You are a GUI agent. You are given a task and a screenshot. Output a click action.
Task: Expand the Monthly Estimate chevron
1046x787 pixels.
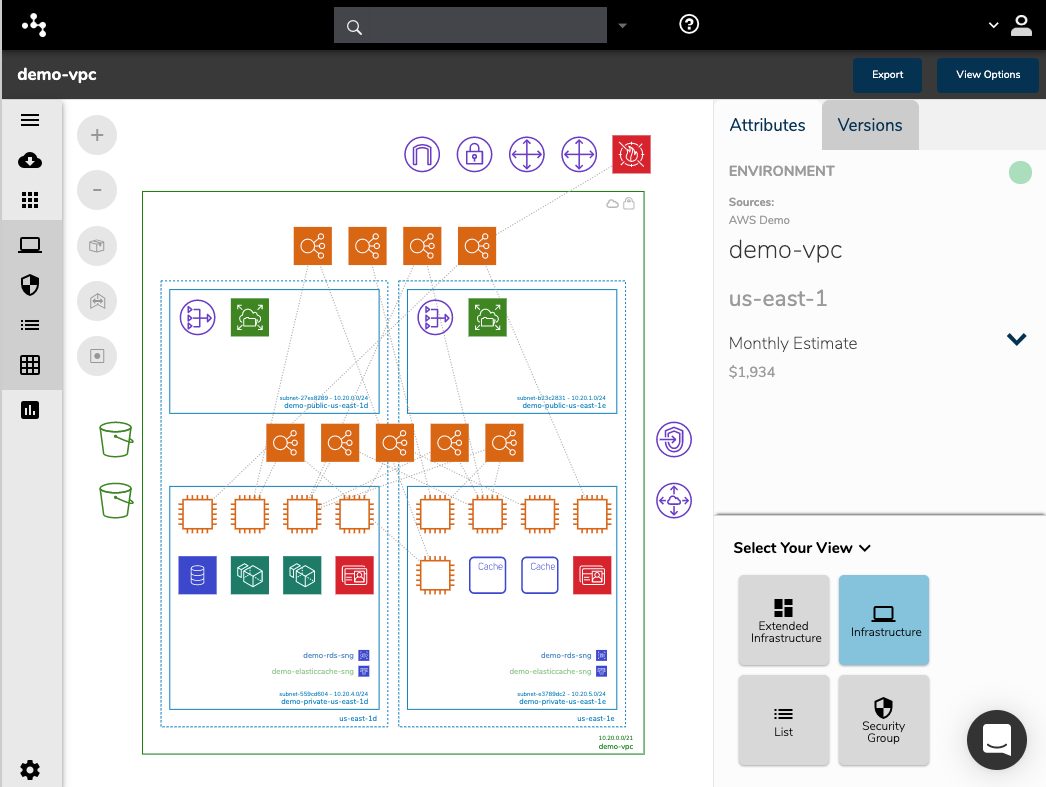click(1017, 339)
